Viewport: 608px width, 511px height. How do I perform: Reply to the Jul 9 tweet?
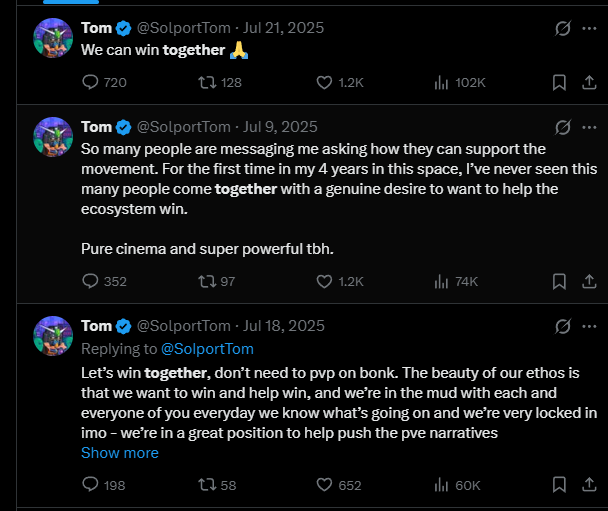point(91,281)
